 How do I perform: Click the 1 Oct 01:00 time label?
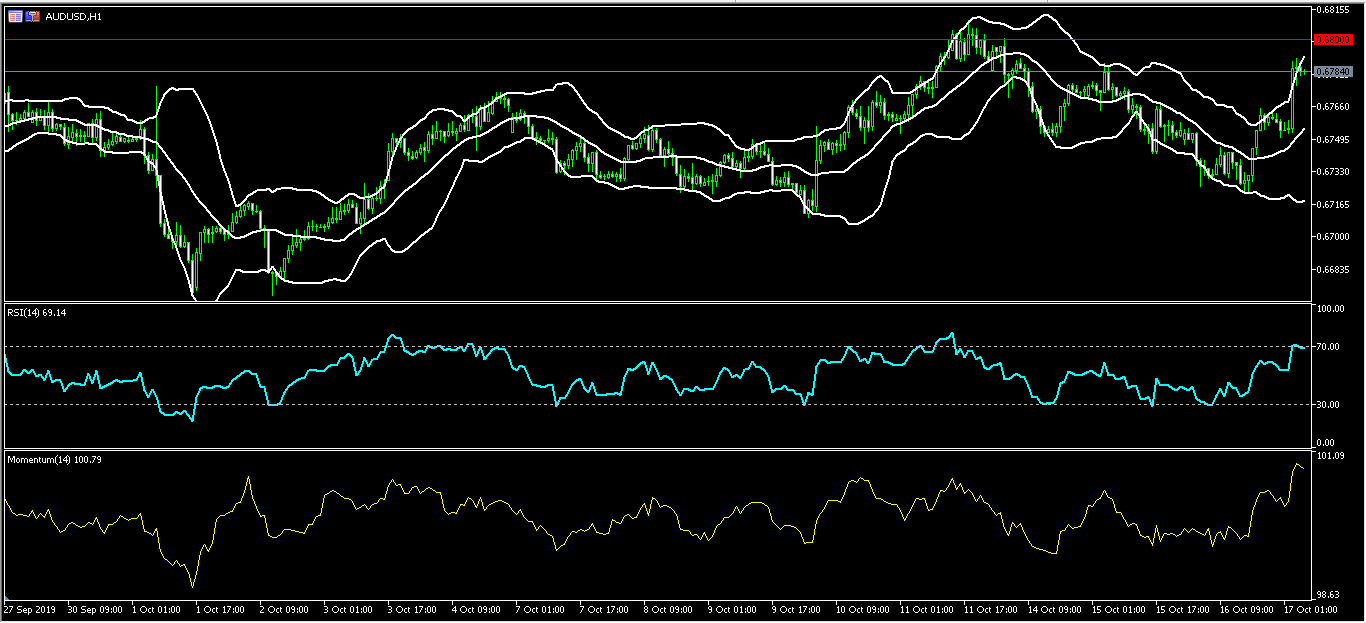(x=156, y=608)
